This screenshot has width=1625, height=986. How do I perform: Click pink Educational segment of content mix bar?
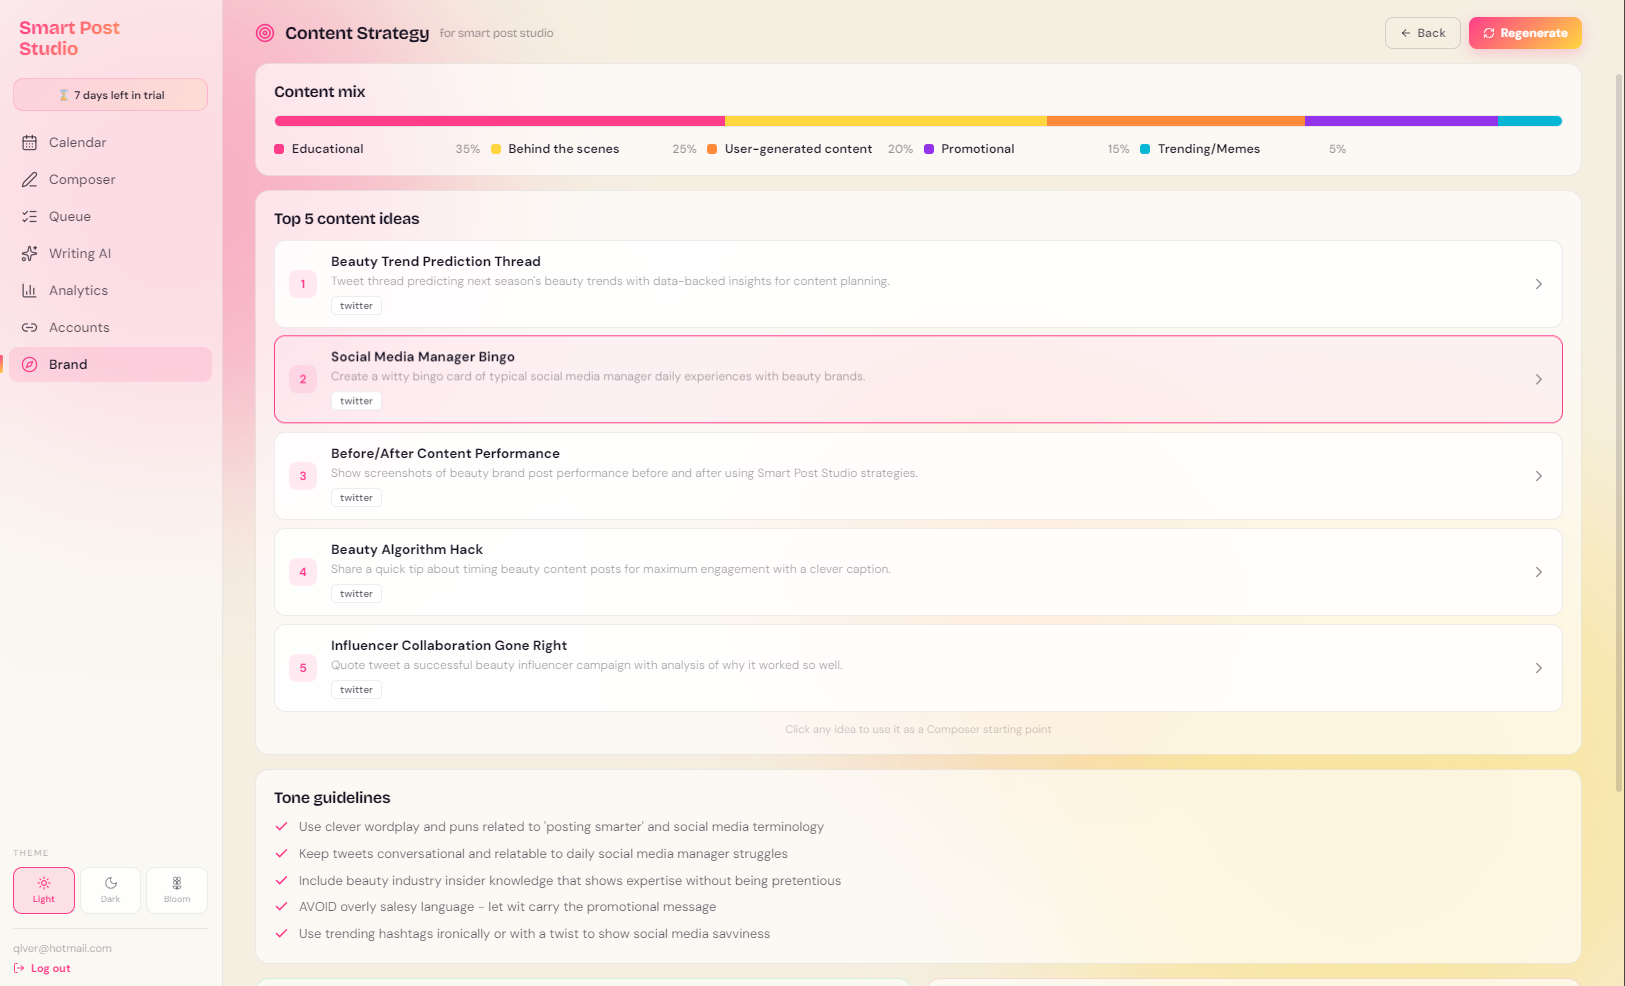[500, 121]
